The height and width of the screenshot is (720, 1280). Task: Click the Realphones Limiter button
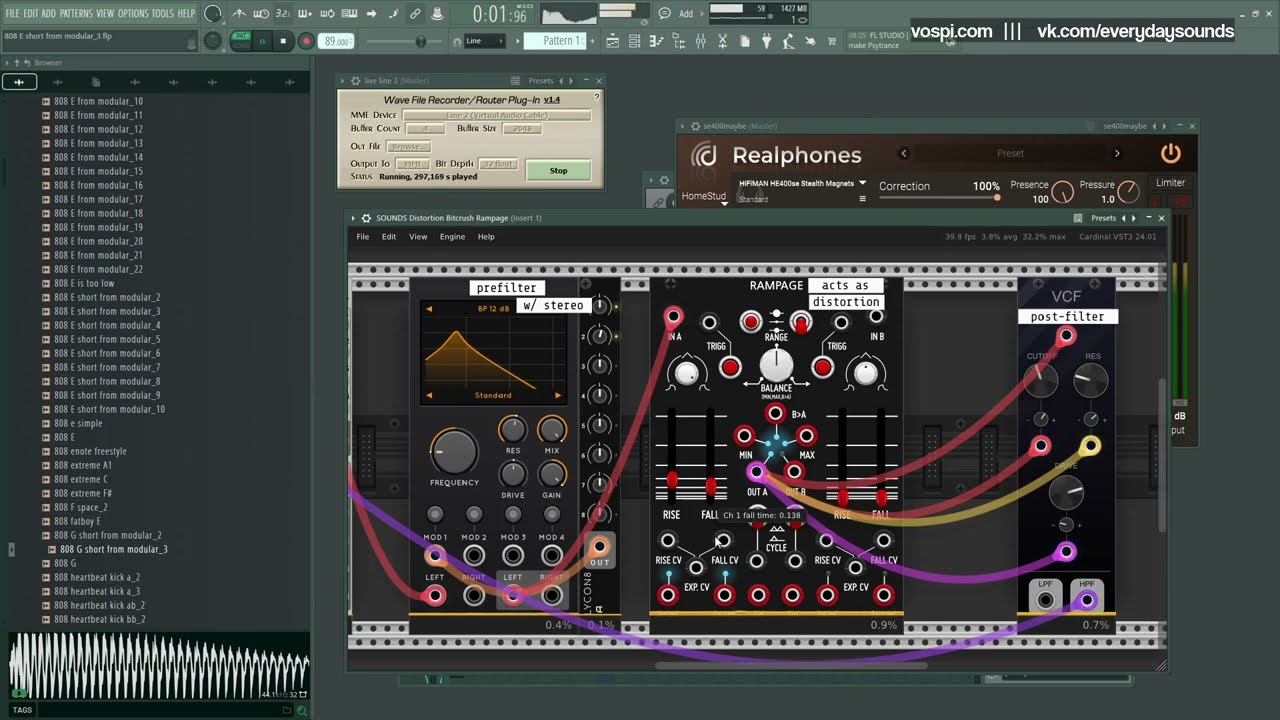(x=1170, y=183)
